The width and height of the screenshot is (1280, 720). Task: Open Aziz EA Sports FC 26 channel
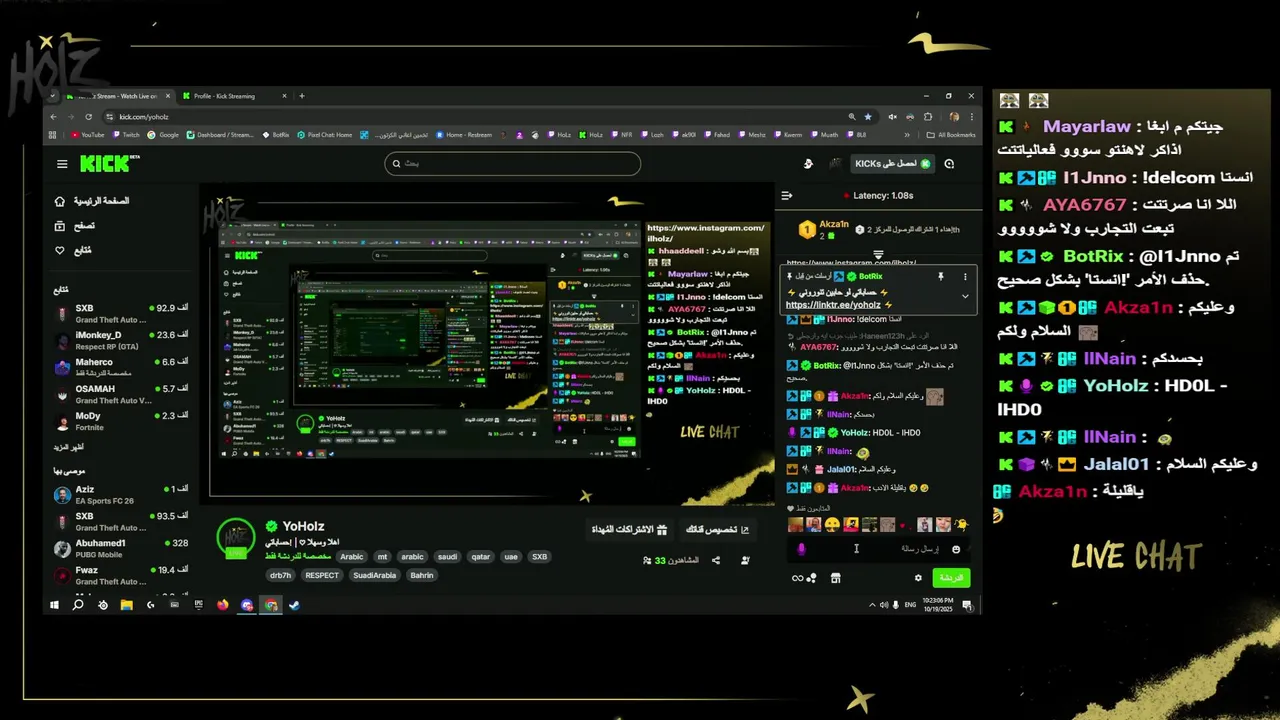121,495
